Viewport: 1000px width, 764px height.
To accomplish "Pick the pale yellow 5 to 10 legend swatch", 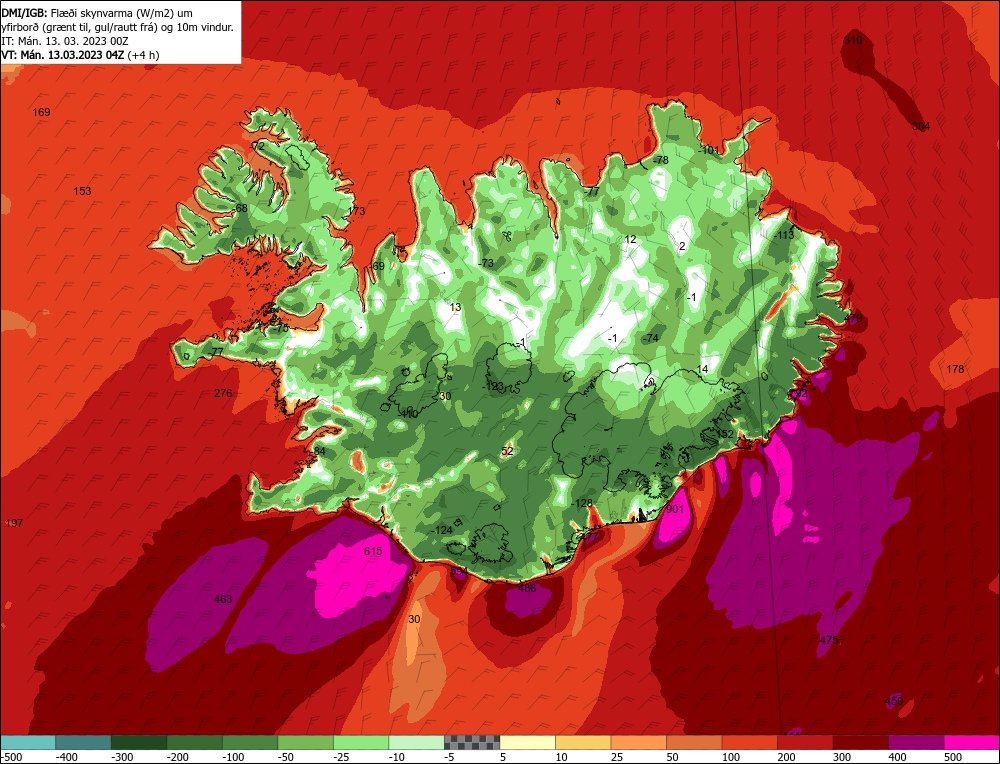I will point(527,742).
